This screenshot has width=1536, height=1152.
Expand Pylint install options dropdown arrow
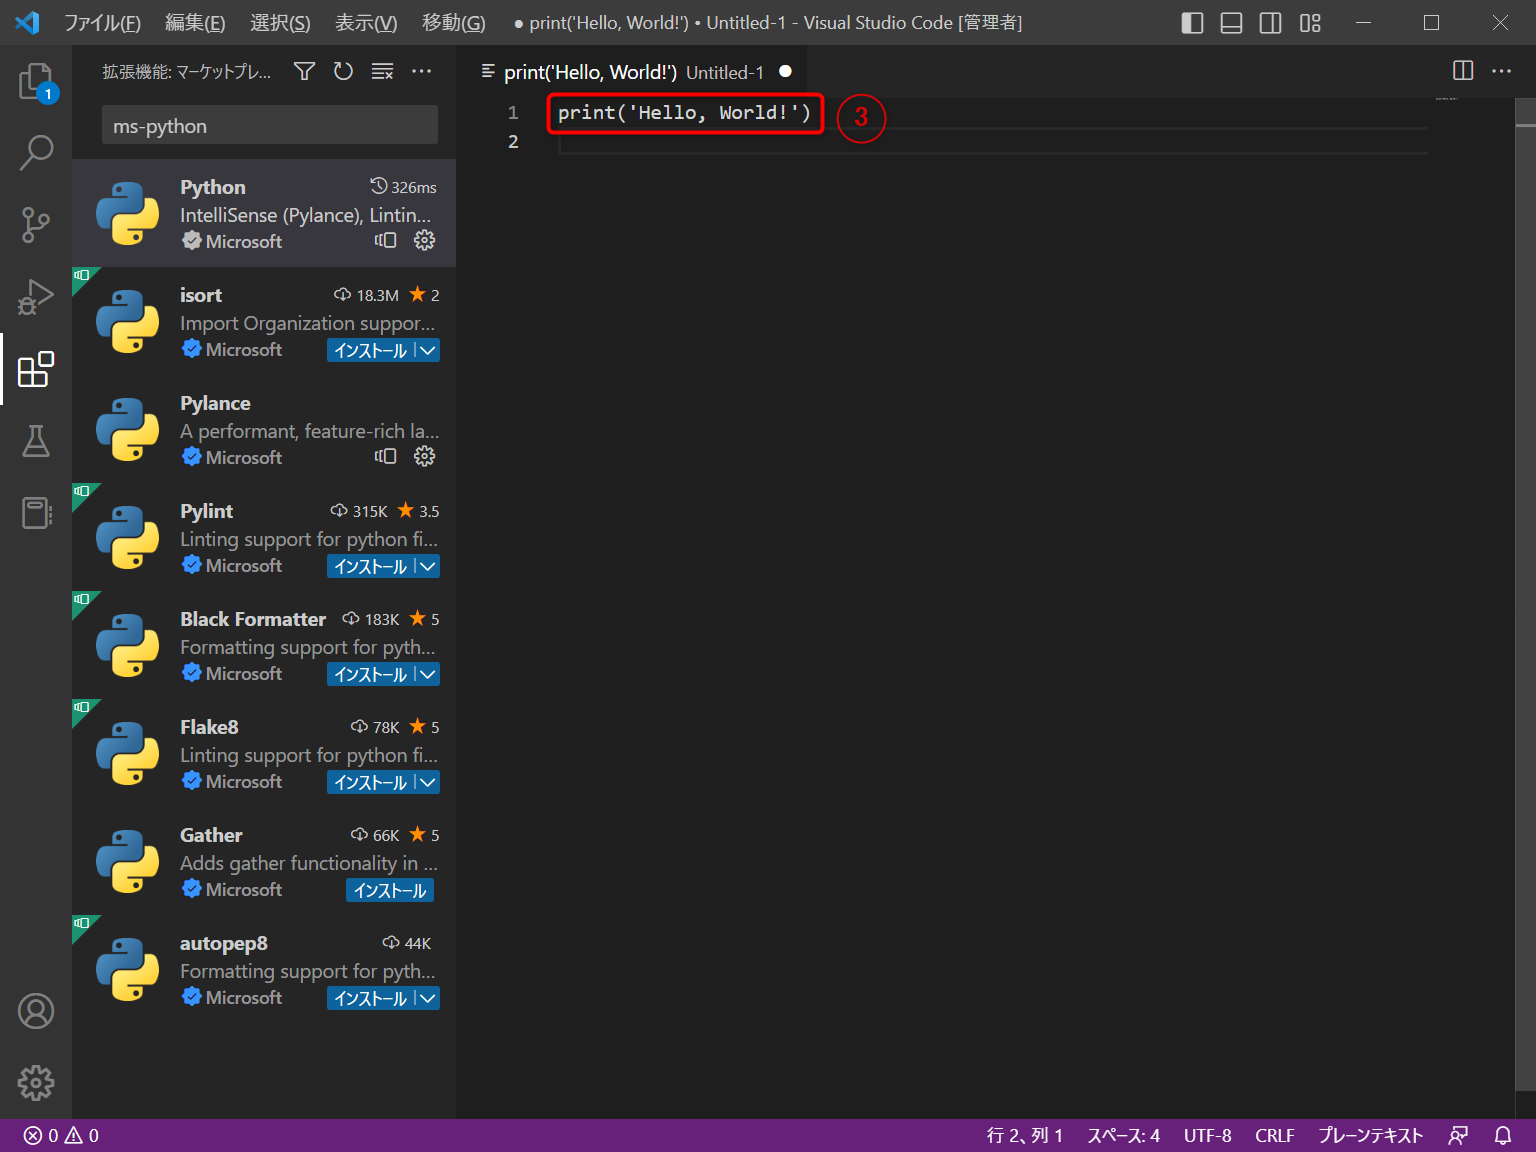pyautogui.click(x=428, y=566)
